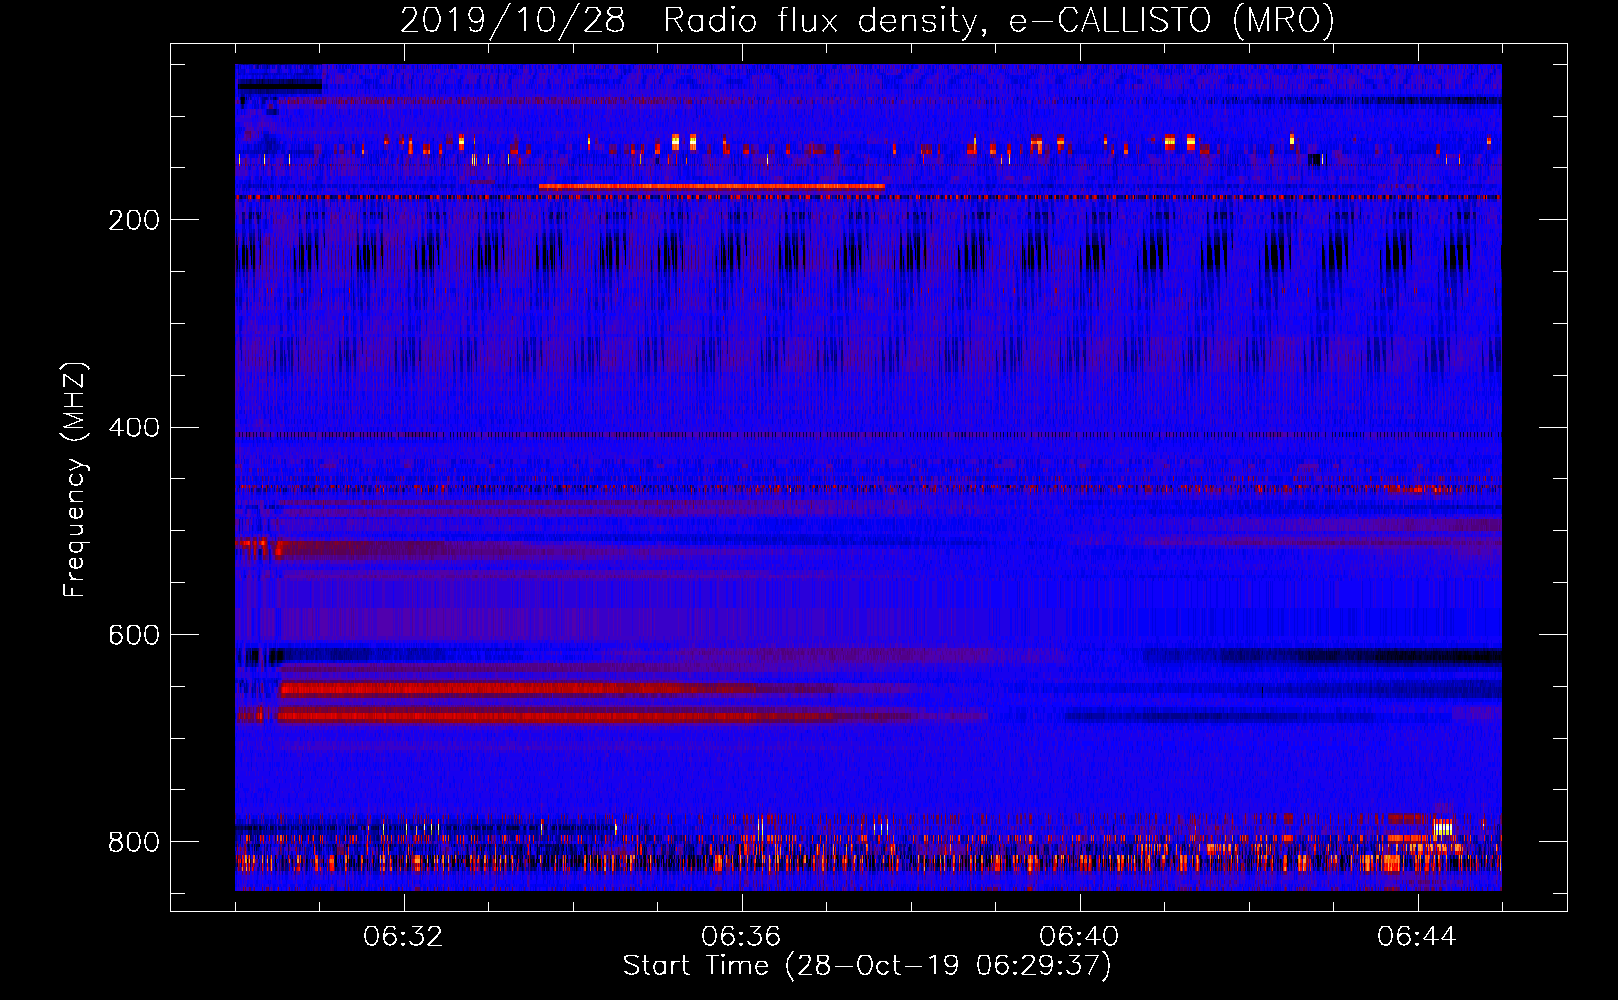
Task: Click the 600 frequency tick label
Action: tap(134, 636)
